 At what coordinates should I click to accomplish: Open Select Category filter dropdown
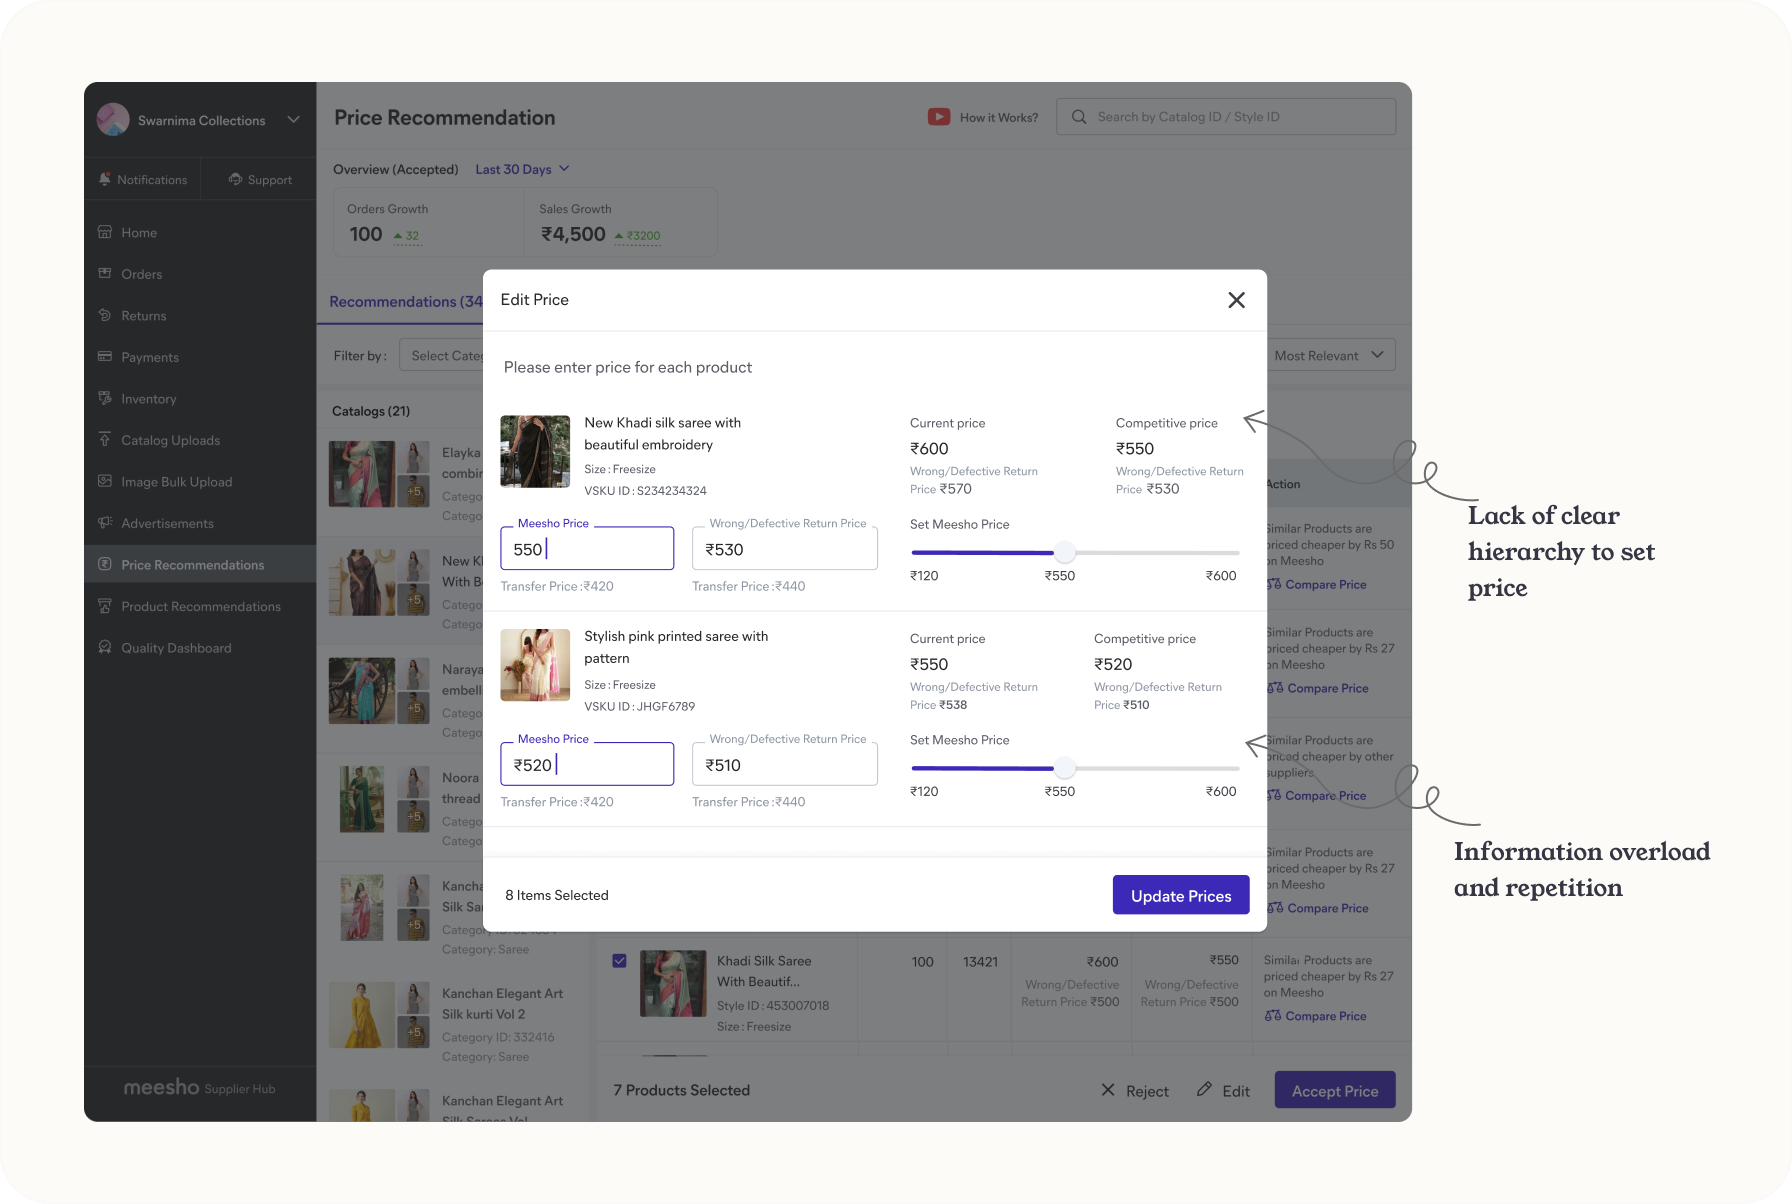[x=441, y=355]
